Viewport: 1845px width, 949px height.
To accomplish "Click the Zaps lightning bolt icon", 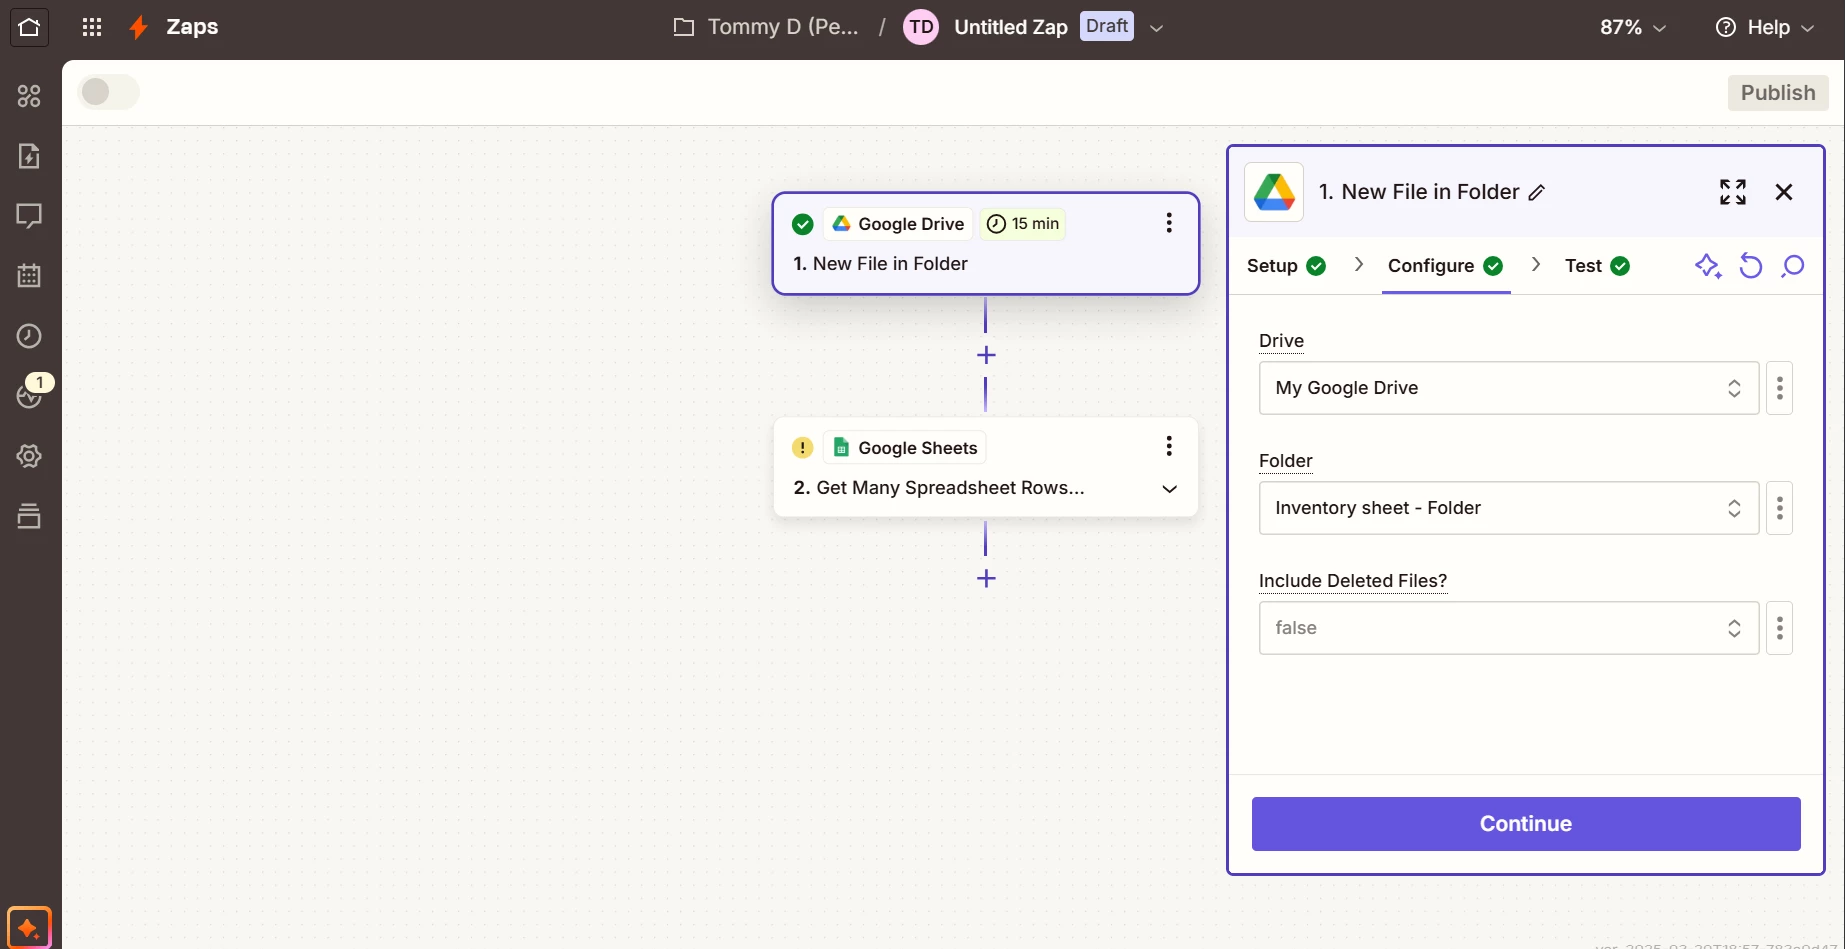I will point(139,27).
